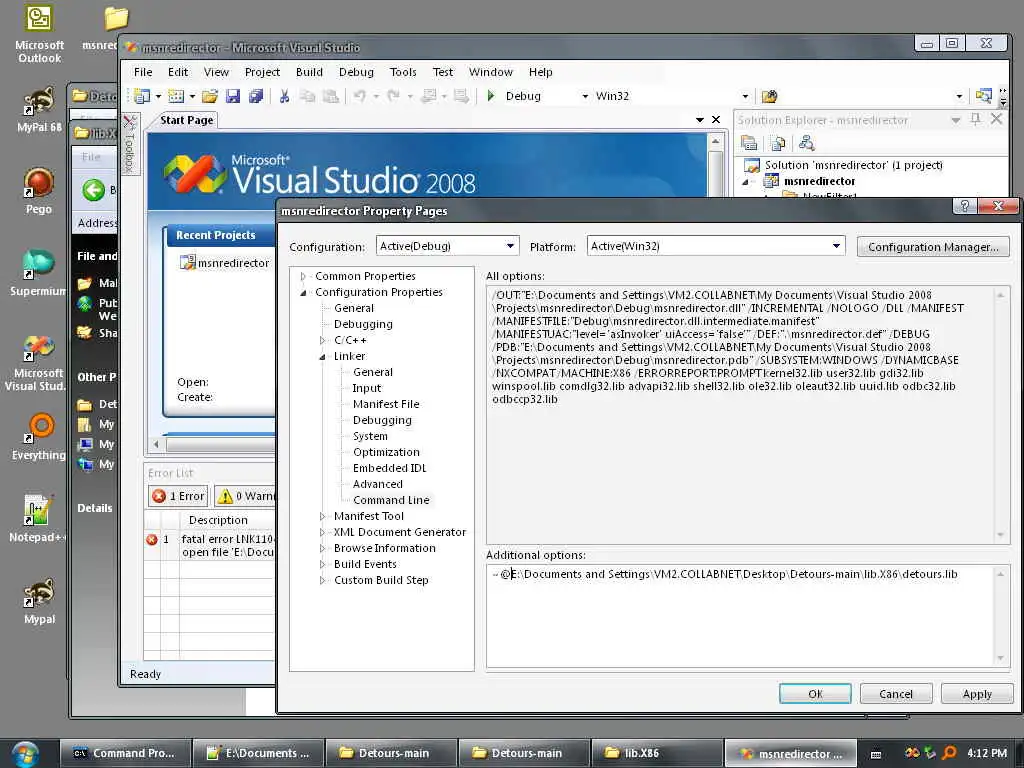Click View Class Diagram icon in Solution Explorer
This screenshot has height=768, width=1024.
click(x=807, y=142)
